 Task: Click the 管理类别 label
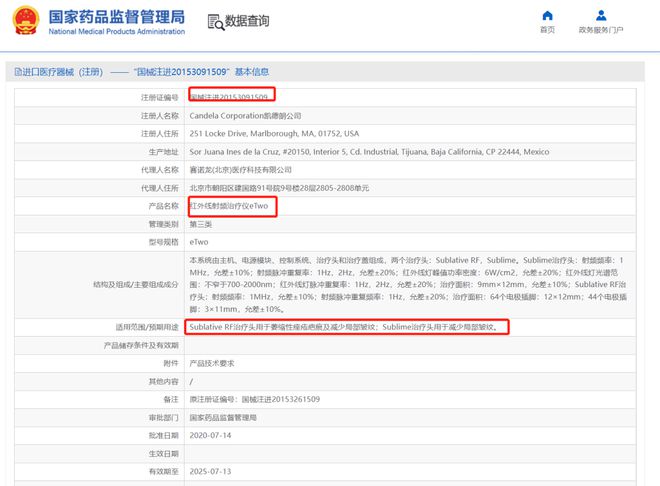coord(163,224)
